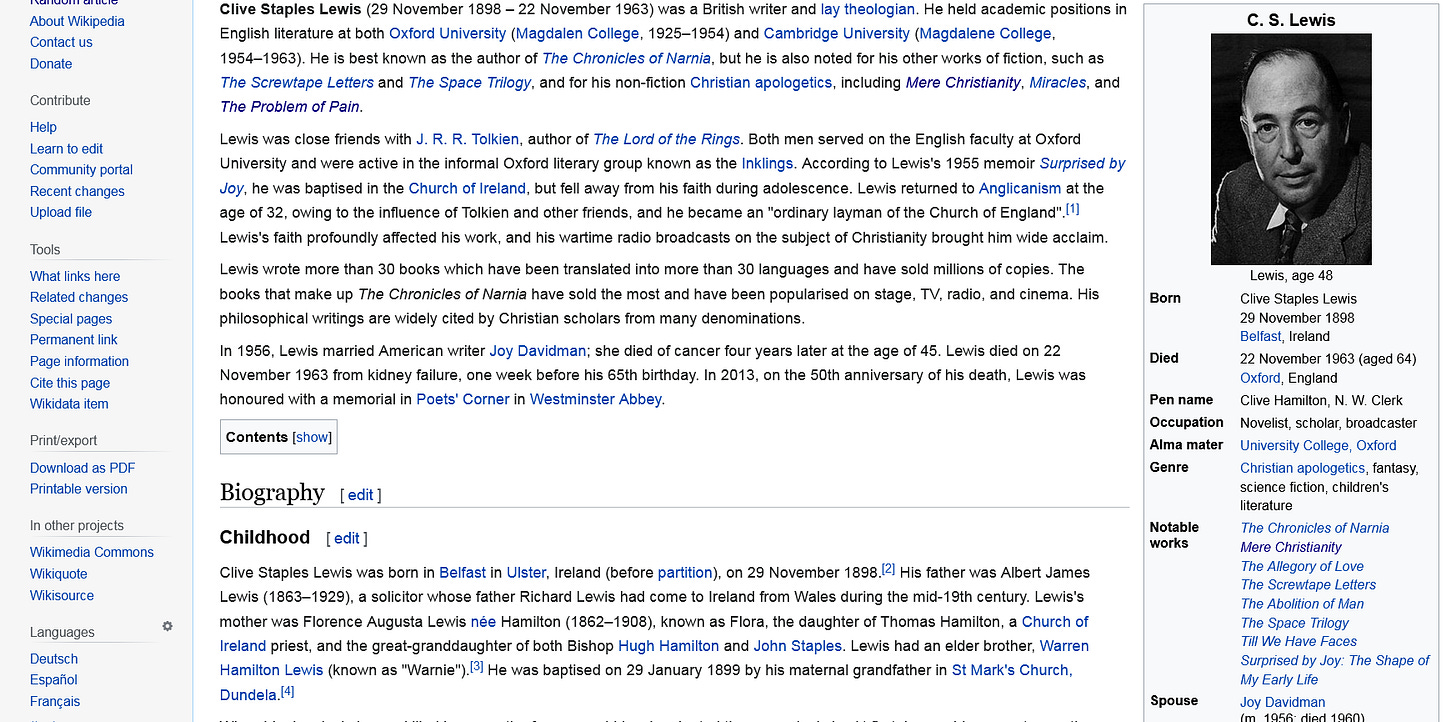Viewport: 1456px width, 722px height.
Task: Open Contact us sidebar link
Action: coord(61,42)
